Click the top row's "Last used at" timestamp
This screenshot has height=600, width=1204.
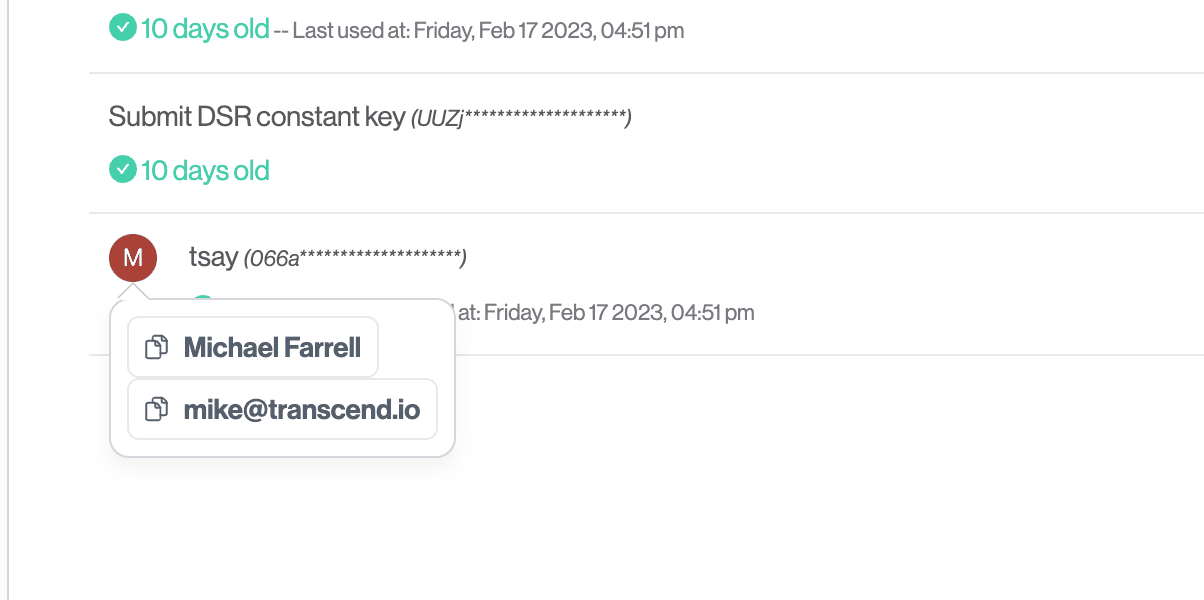488,30
